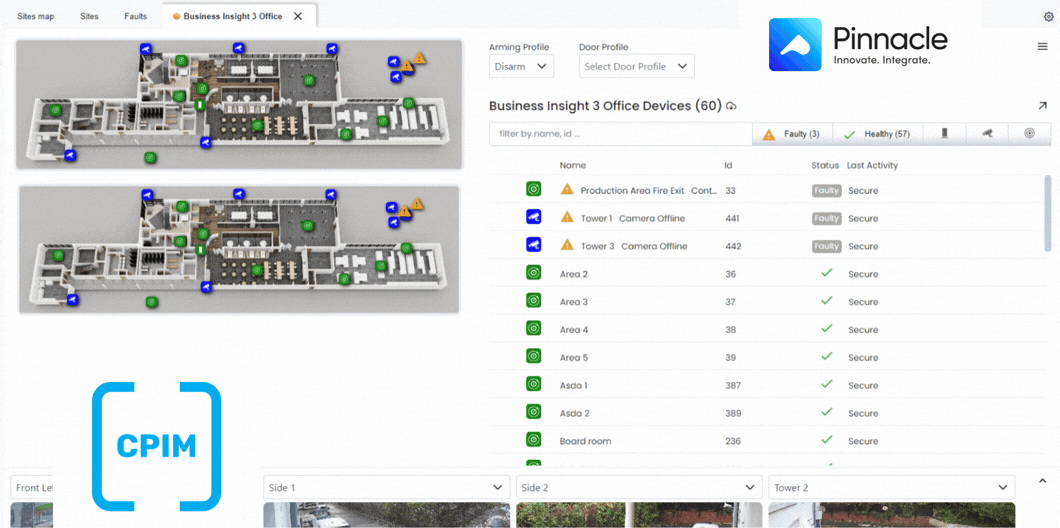Open the Side 1 camera video thumbnail
The width and height of the screenshot is (1060, 528).
[386, 514]
